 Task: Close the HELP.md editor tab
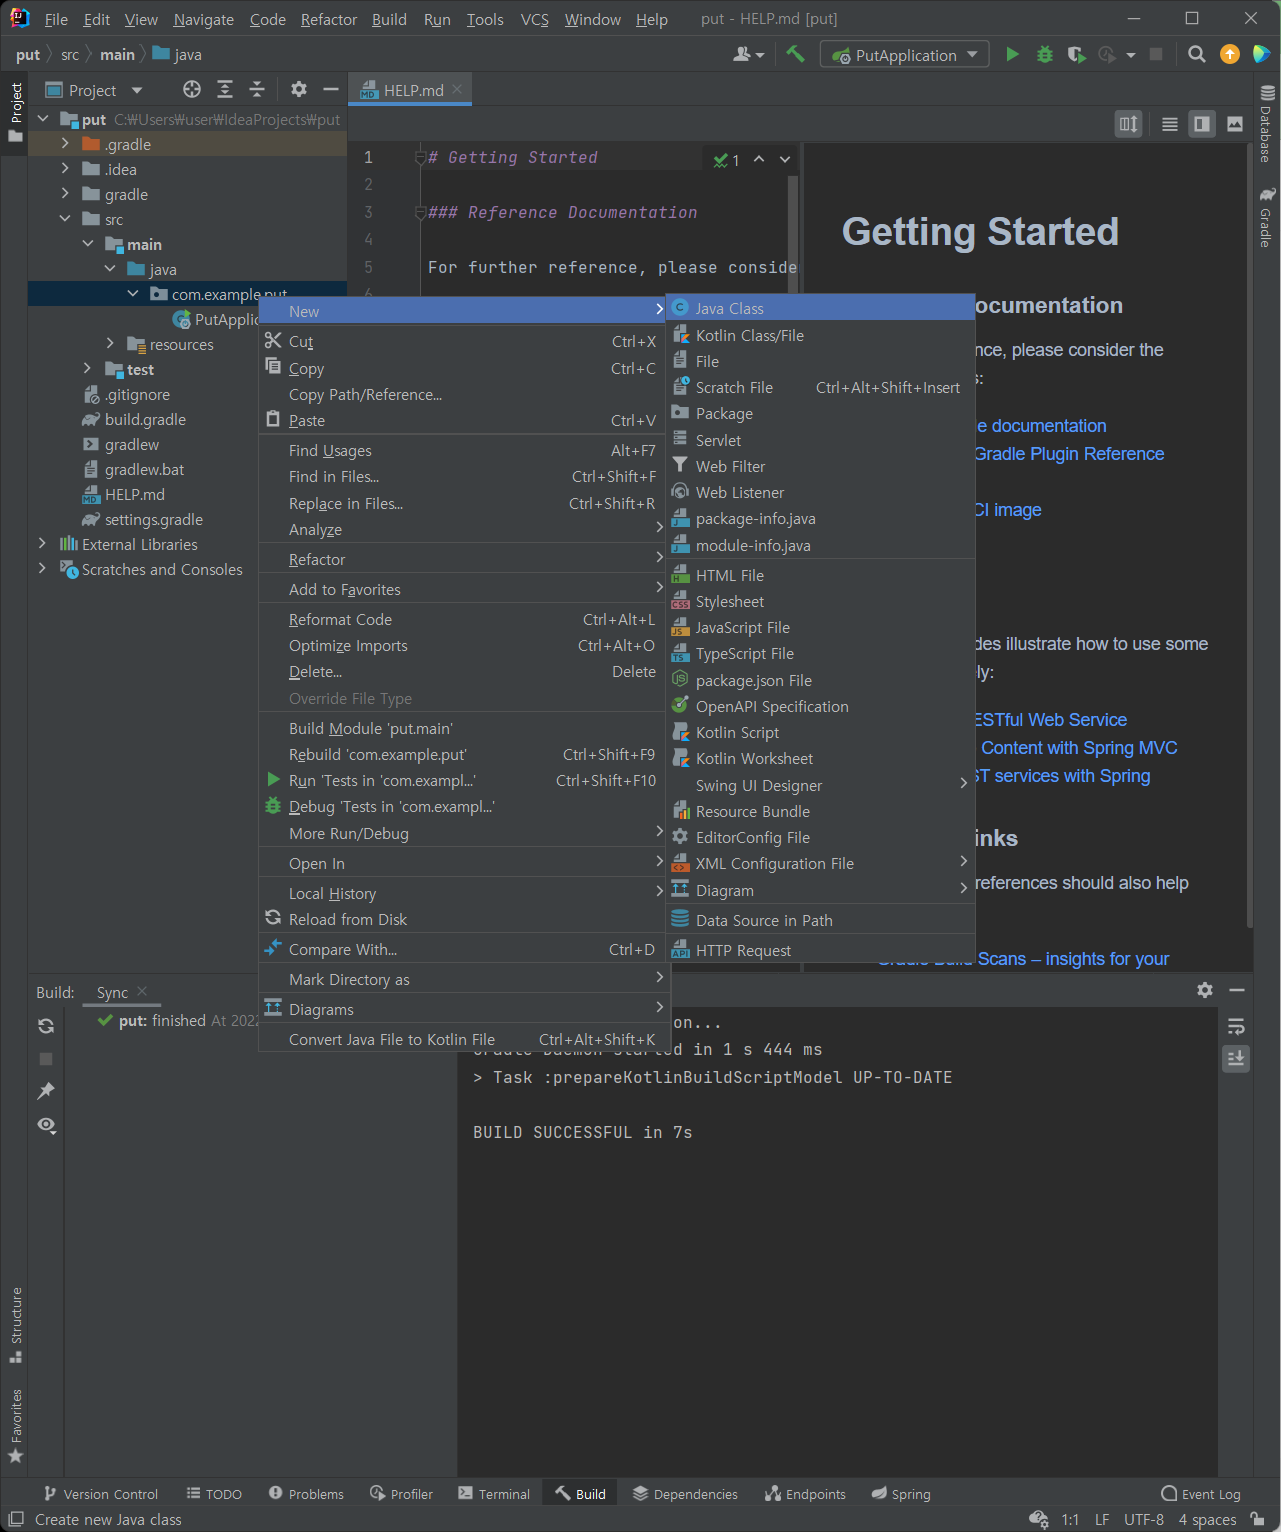pos(457,89)
